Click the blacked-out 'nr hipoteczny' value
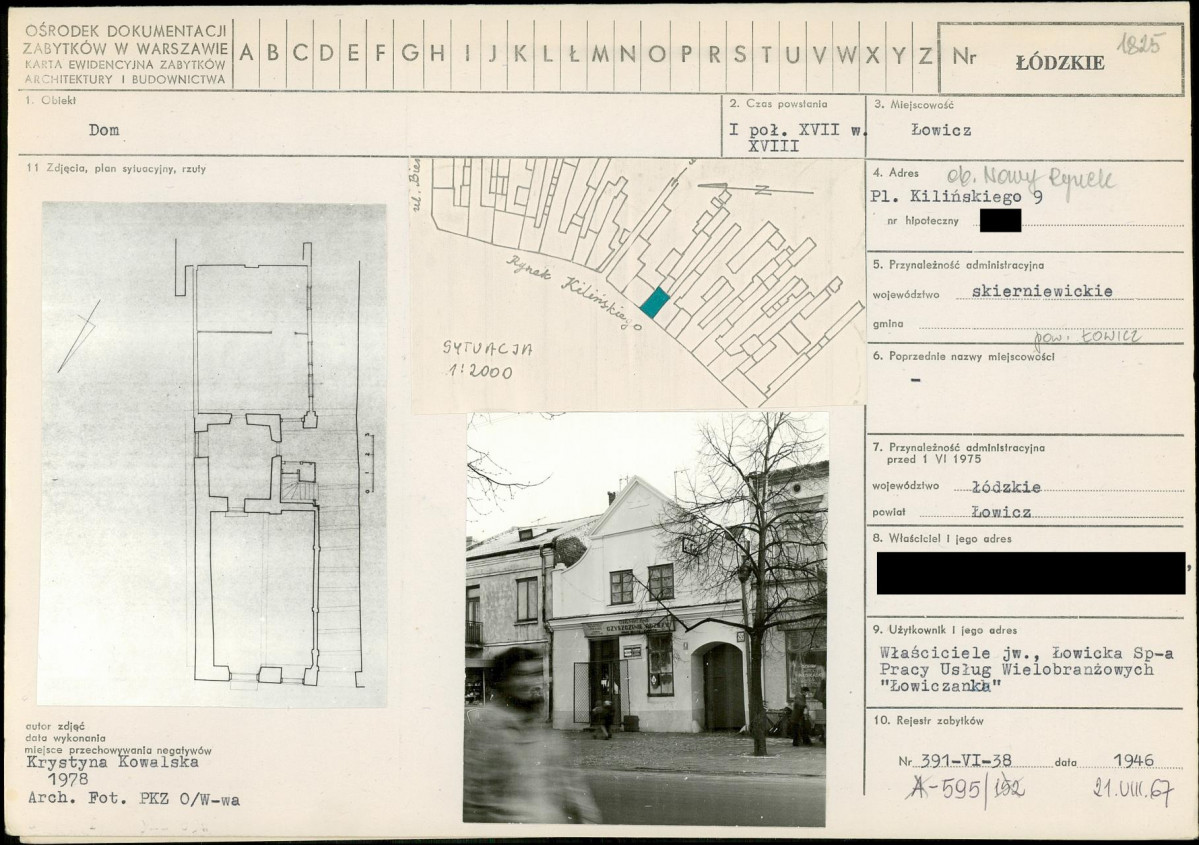 pos(1000,220)
